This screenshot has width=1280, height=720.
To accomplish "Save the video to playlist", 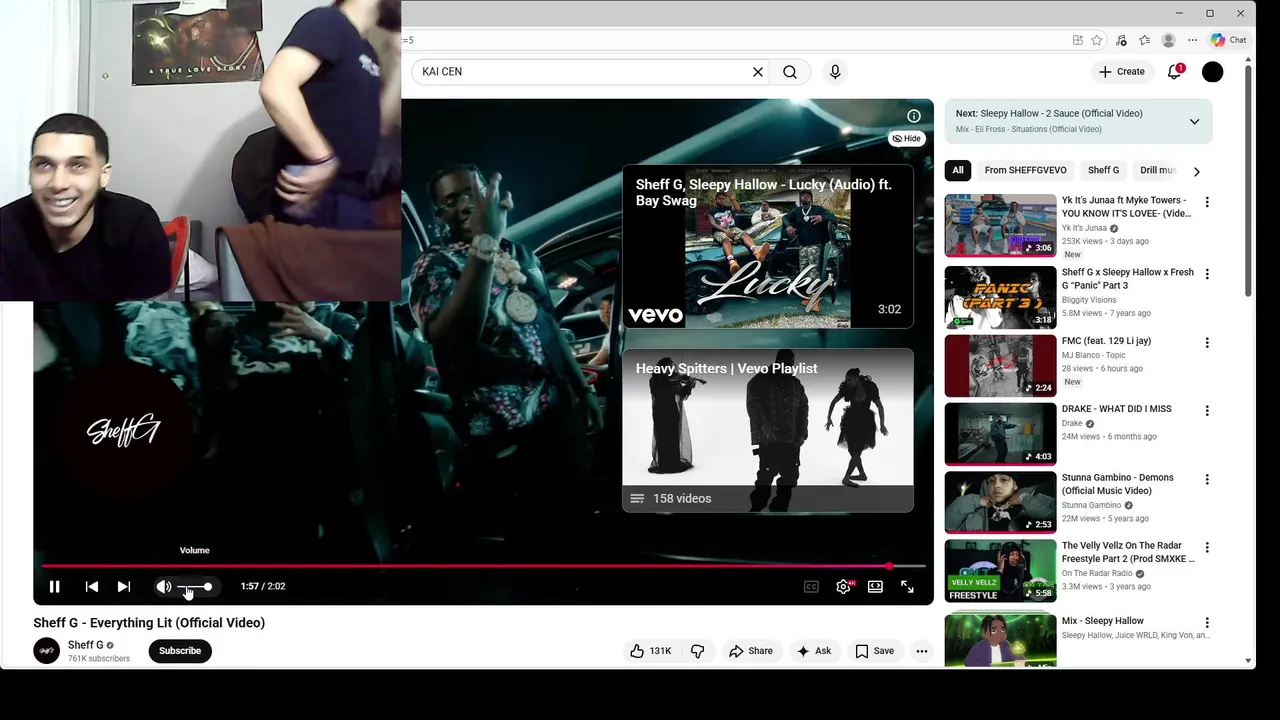I will [875, 651].
